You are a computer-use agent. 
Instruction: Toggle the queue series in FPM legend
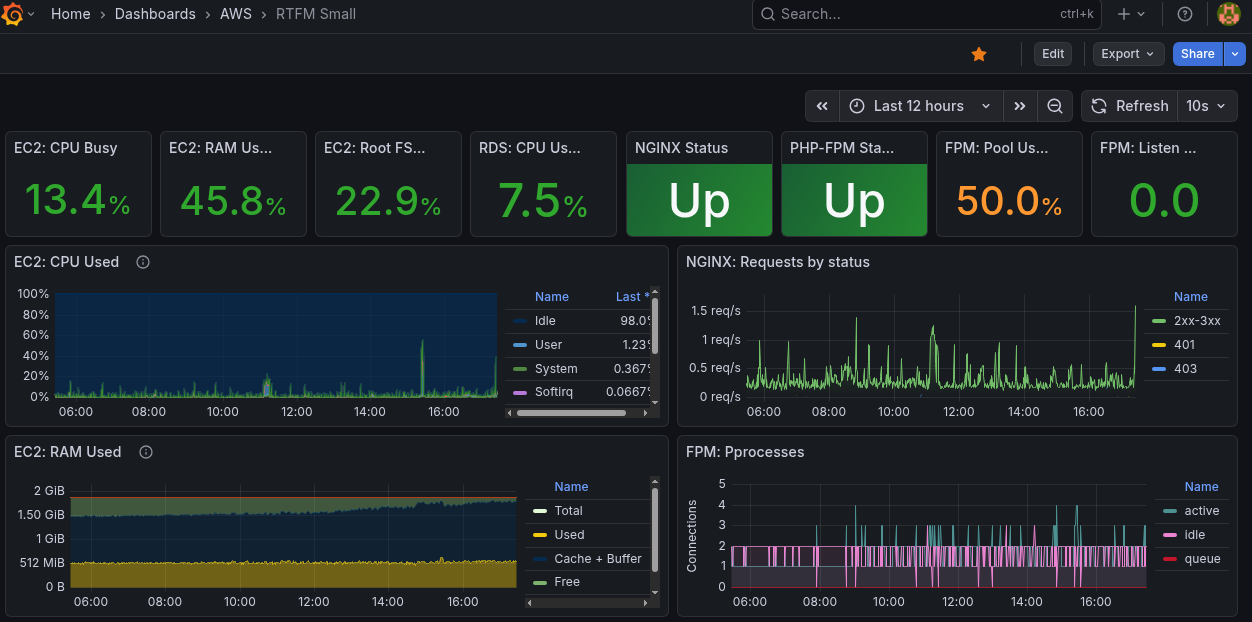(1201, 559)
